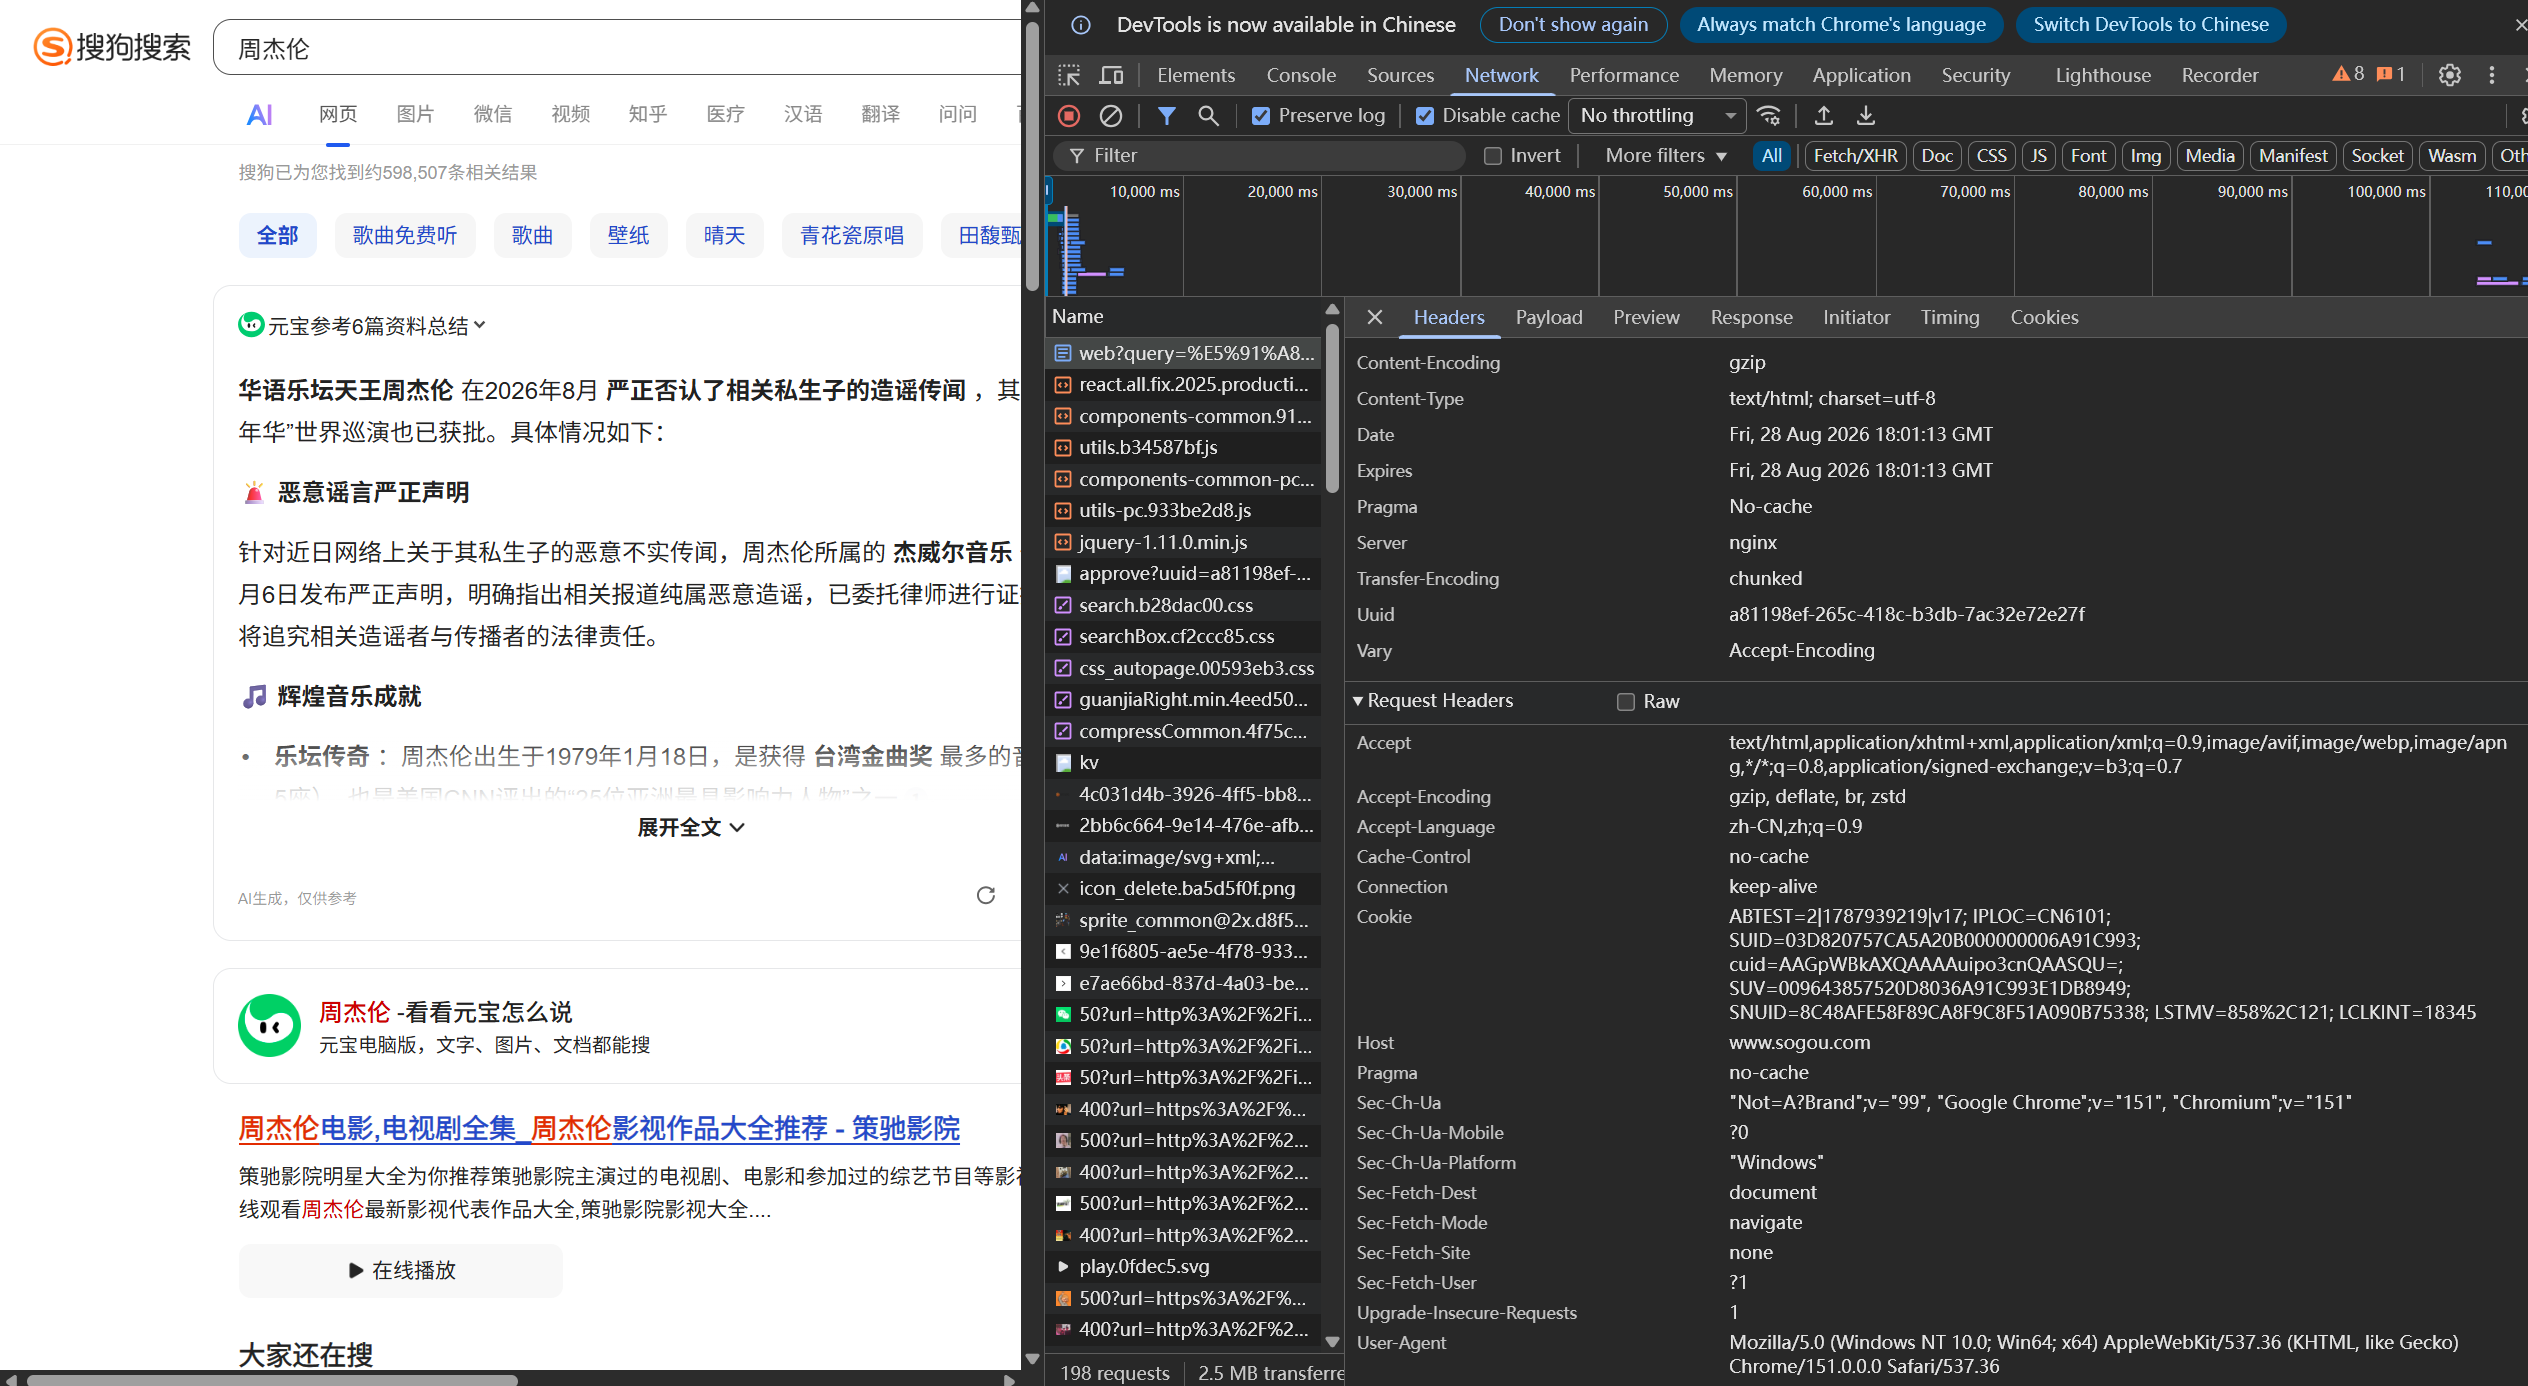2528x1386 pixels.
Task: Enable the Invert filter checkbox
Action: coord(1493,156)
